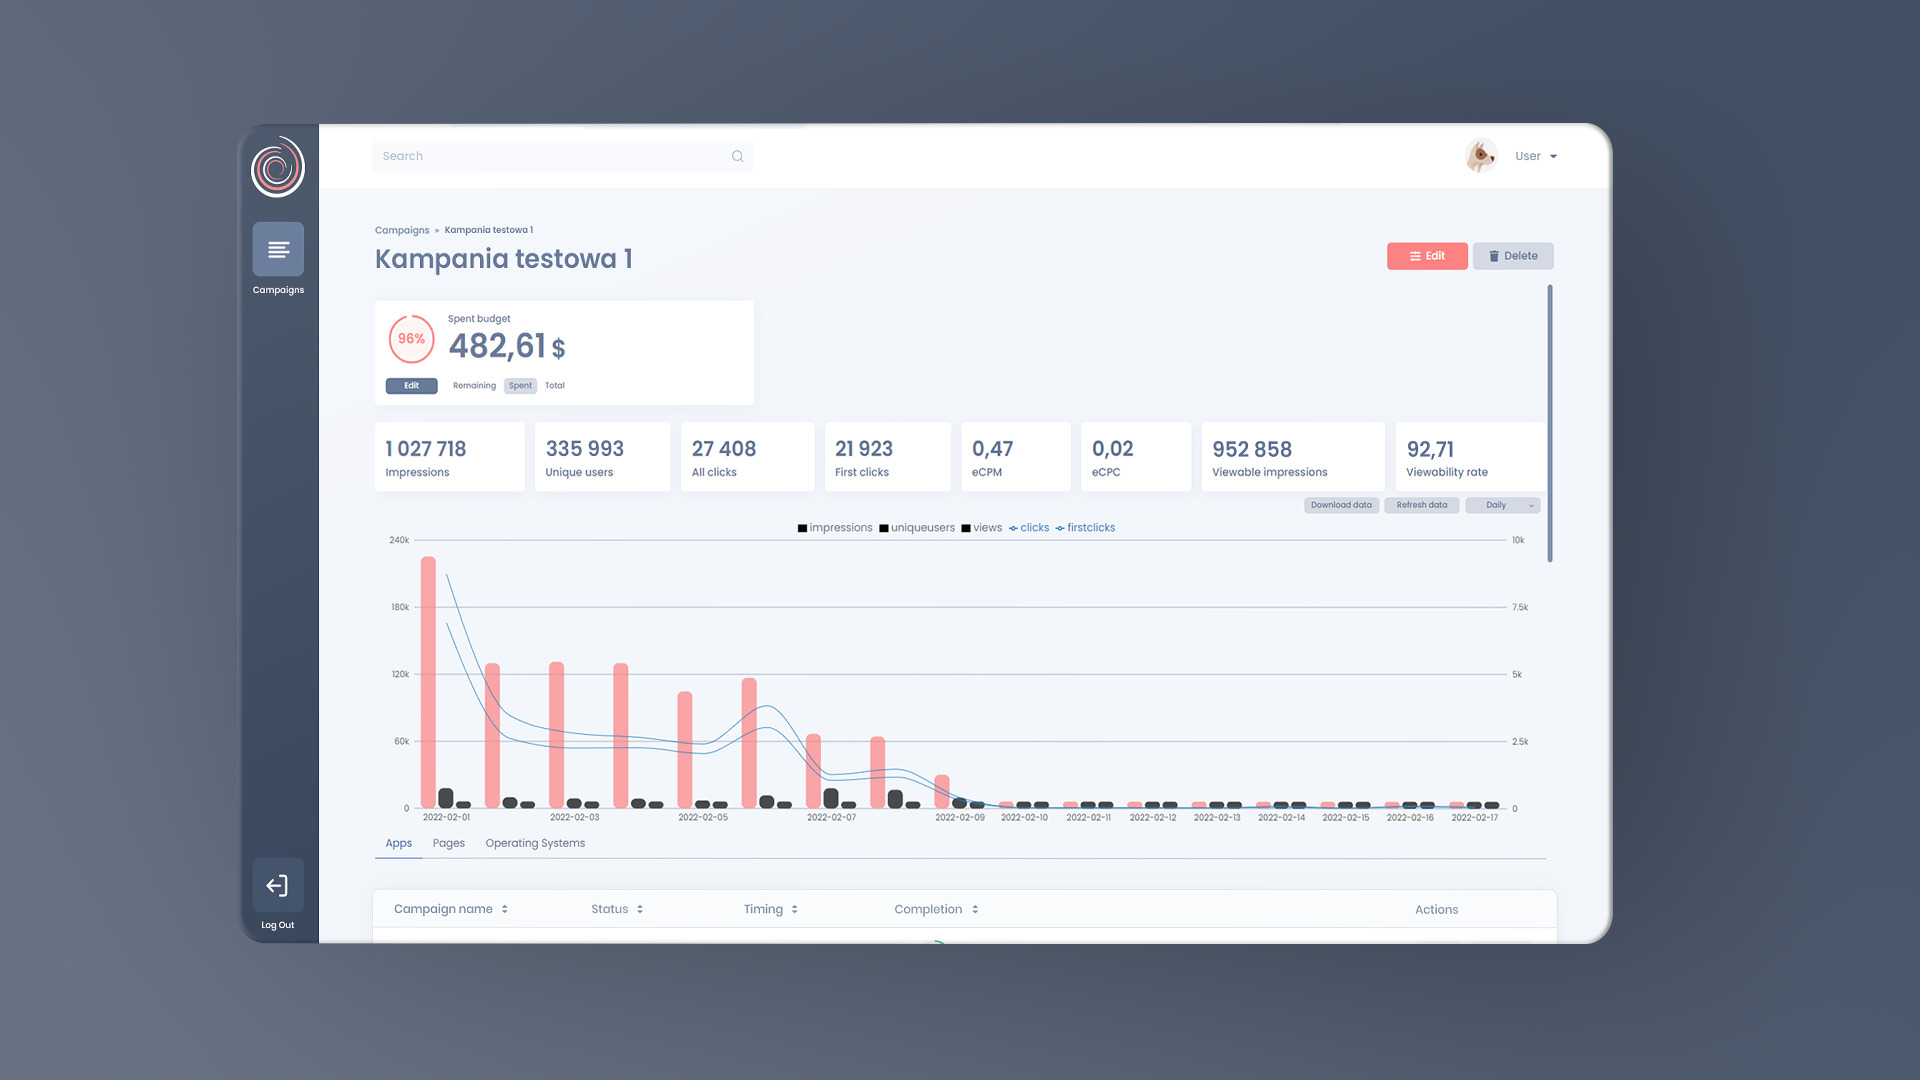Image resolution: width=1920 pixels, height=1080 pixels.
Task: Click the red Edit campaign button
Action: click(x=1427, y=256)
